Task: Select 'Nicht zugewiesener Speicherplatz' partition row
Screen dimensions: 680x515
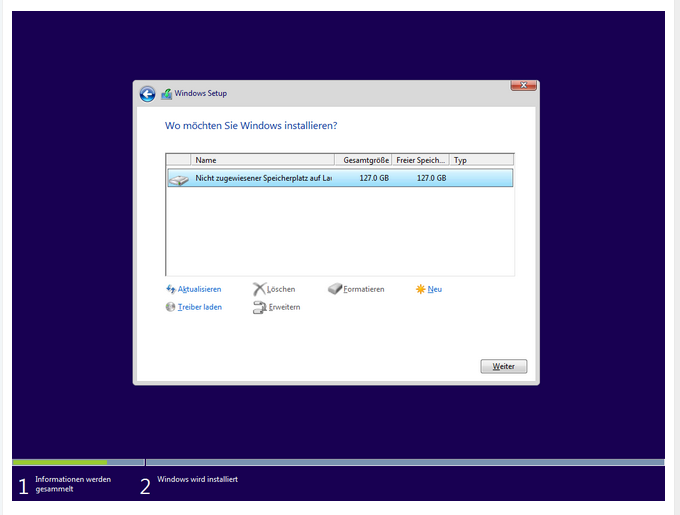Action: coord(340,178)
